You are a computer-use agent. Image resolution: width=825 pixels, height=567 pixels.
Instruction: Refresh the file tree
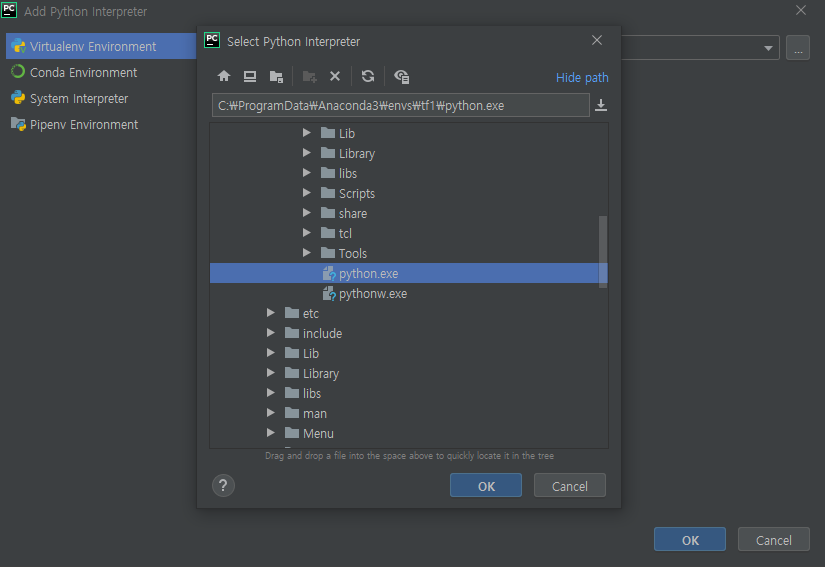coord(368,76)
